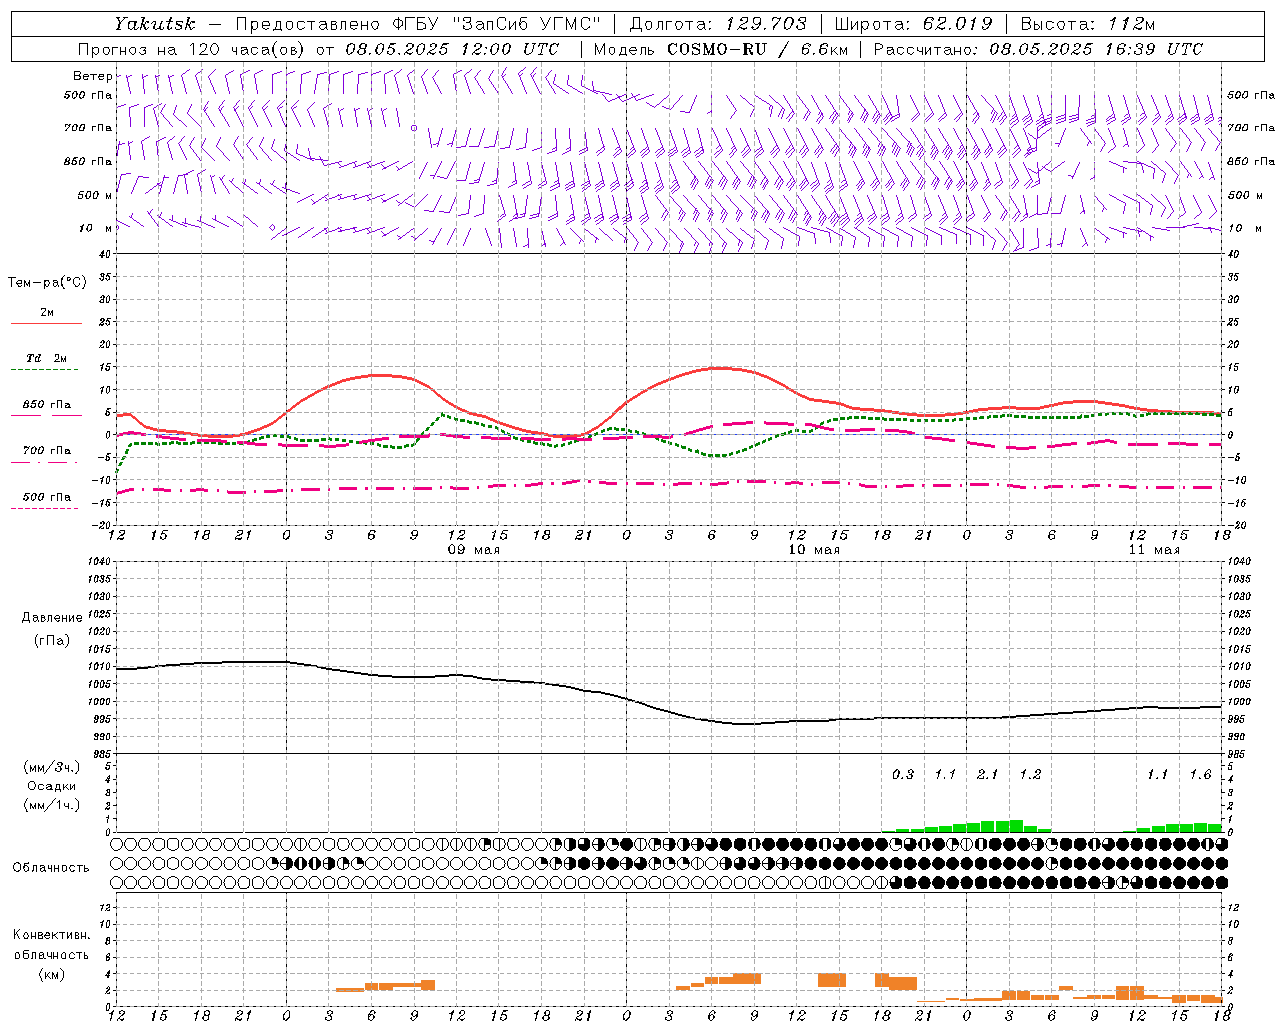
Task: Click the "1040" tick on the left pressure axis
Action: click(x=98, y=562)
